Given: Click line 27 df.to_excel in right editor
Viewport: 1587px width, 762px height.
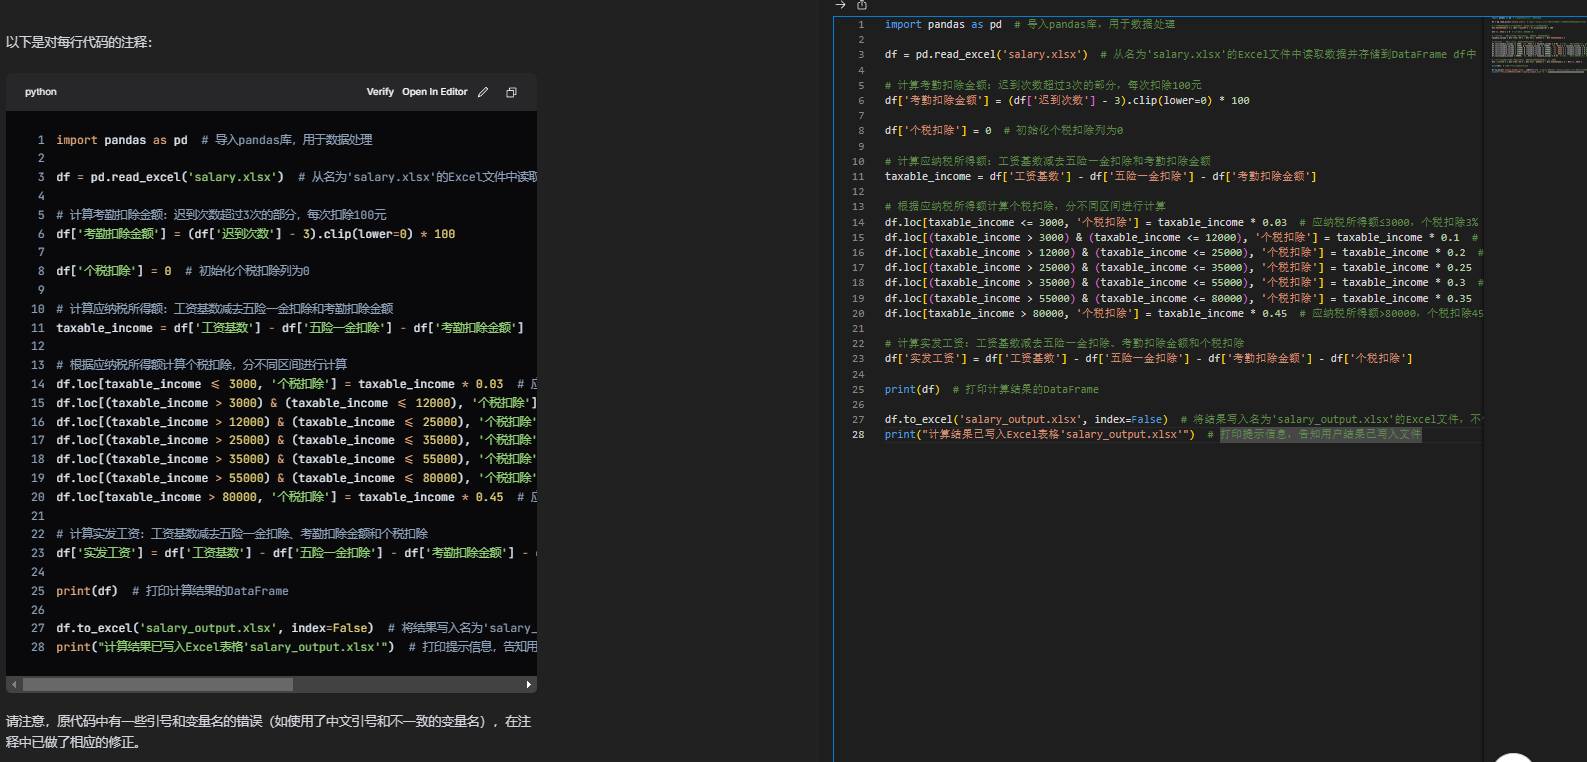Looking at the screenshot, I should (1183, 419).
